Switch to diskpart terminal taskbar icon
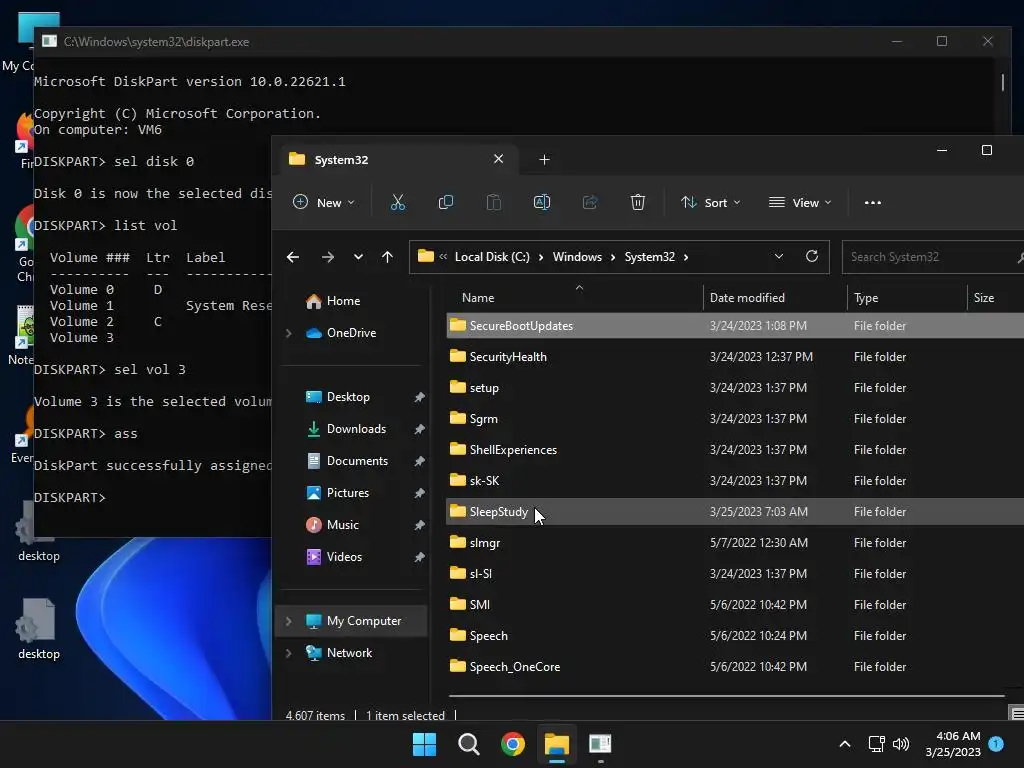 coord(600,744)
